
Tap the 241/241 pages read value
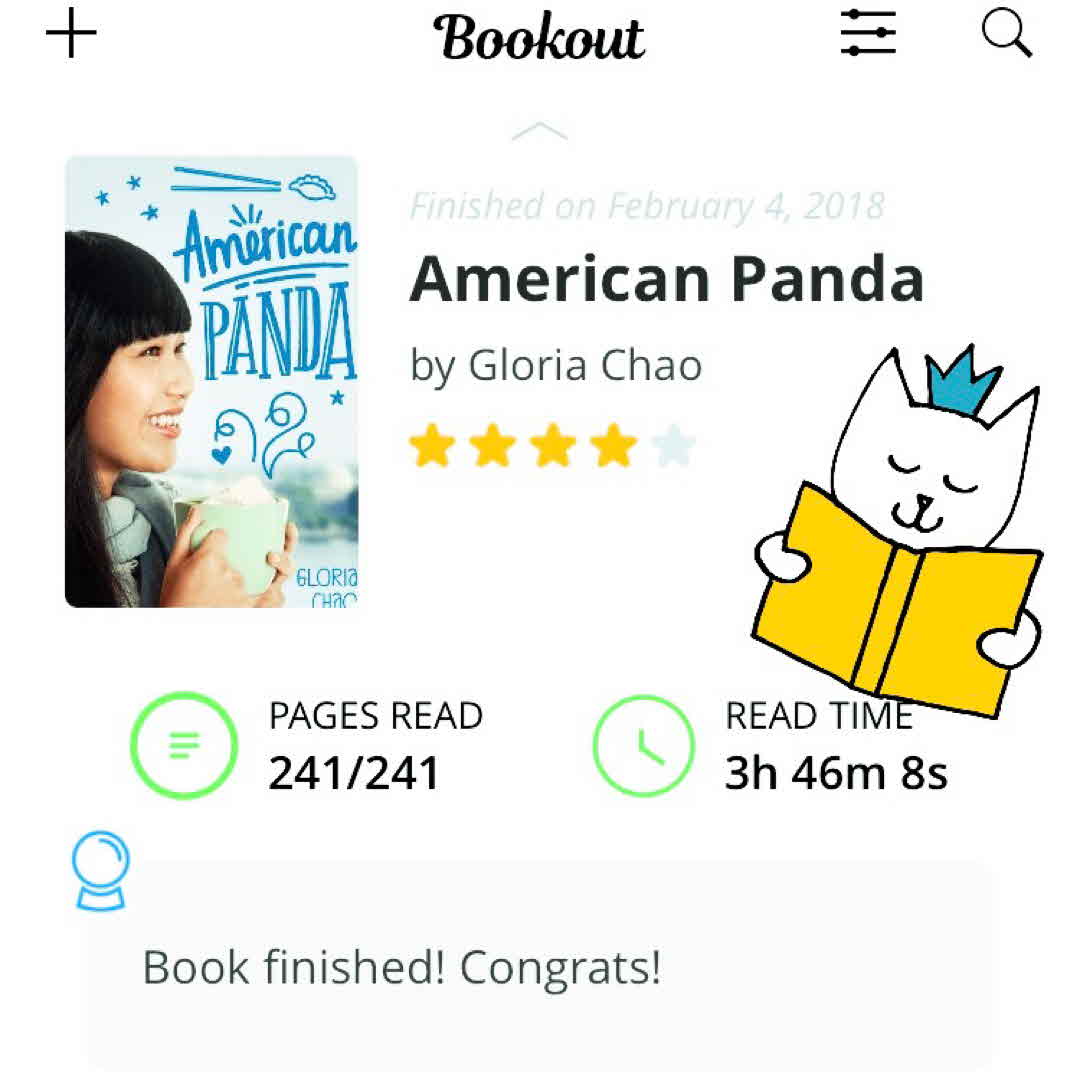click(x=354, y=773)
